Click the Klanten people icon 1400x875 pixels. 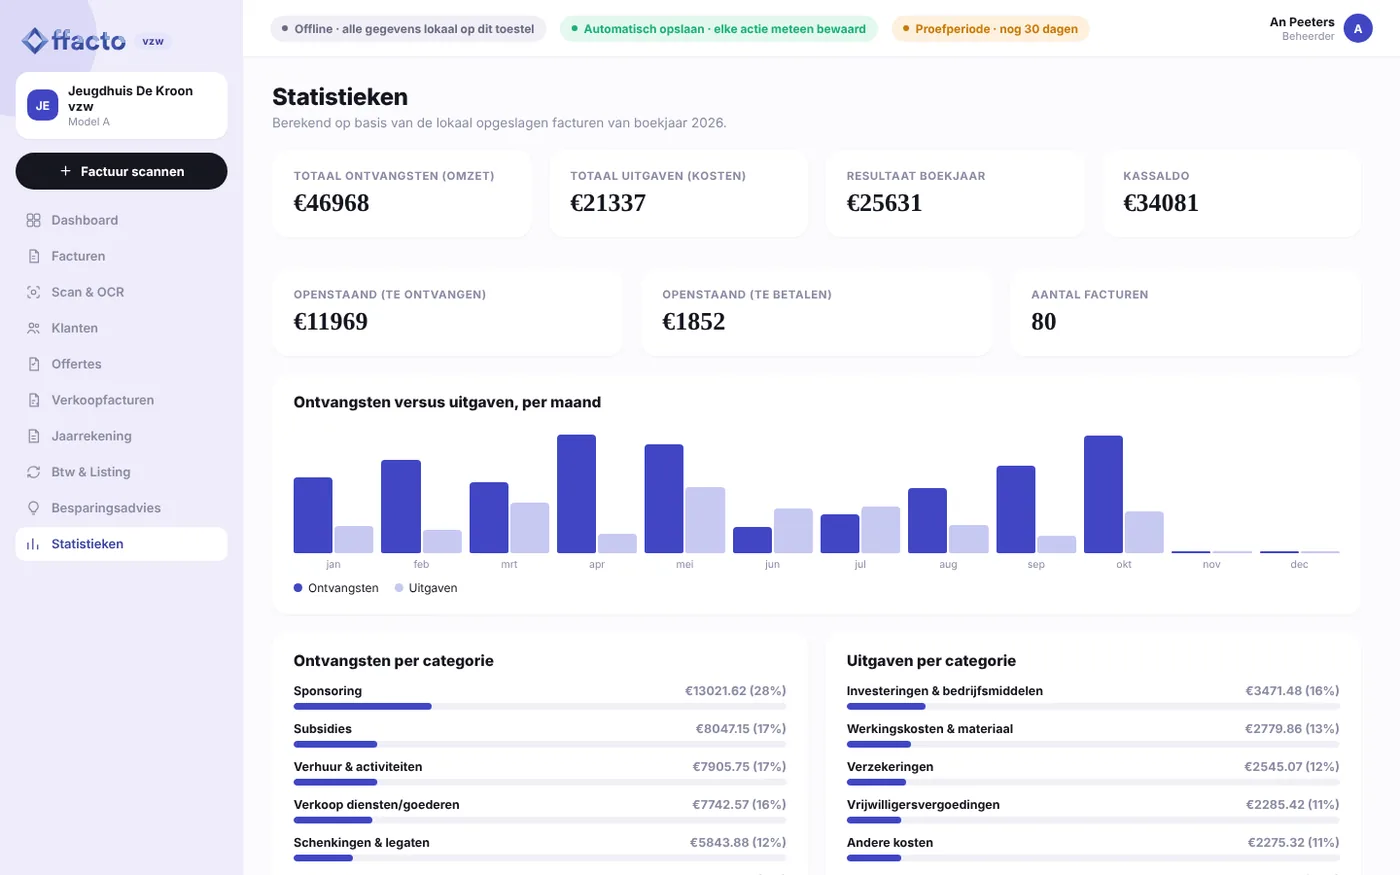coord(33,328)
